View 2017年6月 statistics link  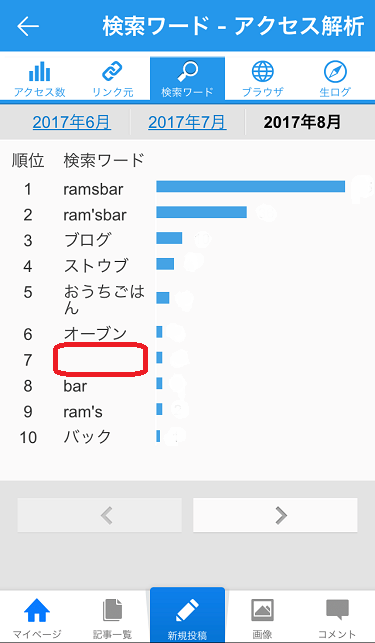(x=72, y=122)
